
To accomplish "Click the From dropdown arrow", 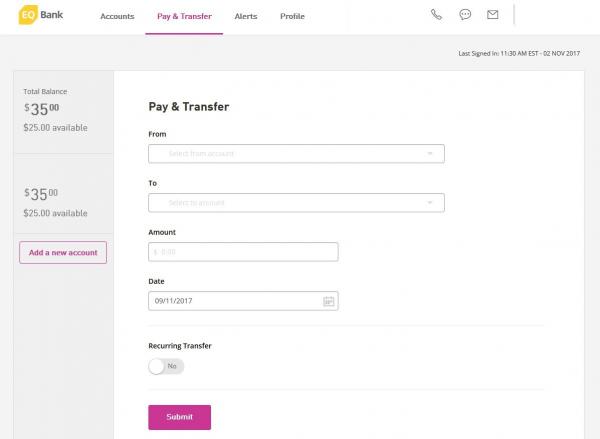I will coord(430,154).
